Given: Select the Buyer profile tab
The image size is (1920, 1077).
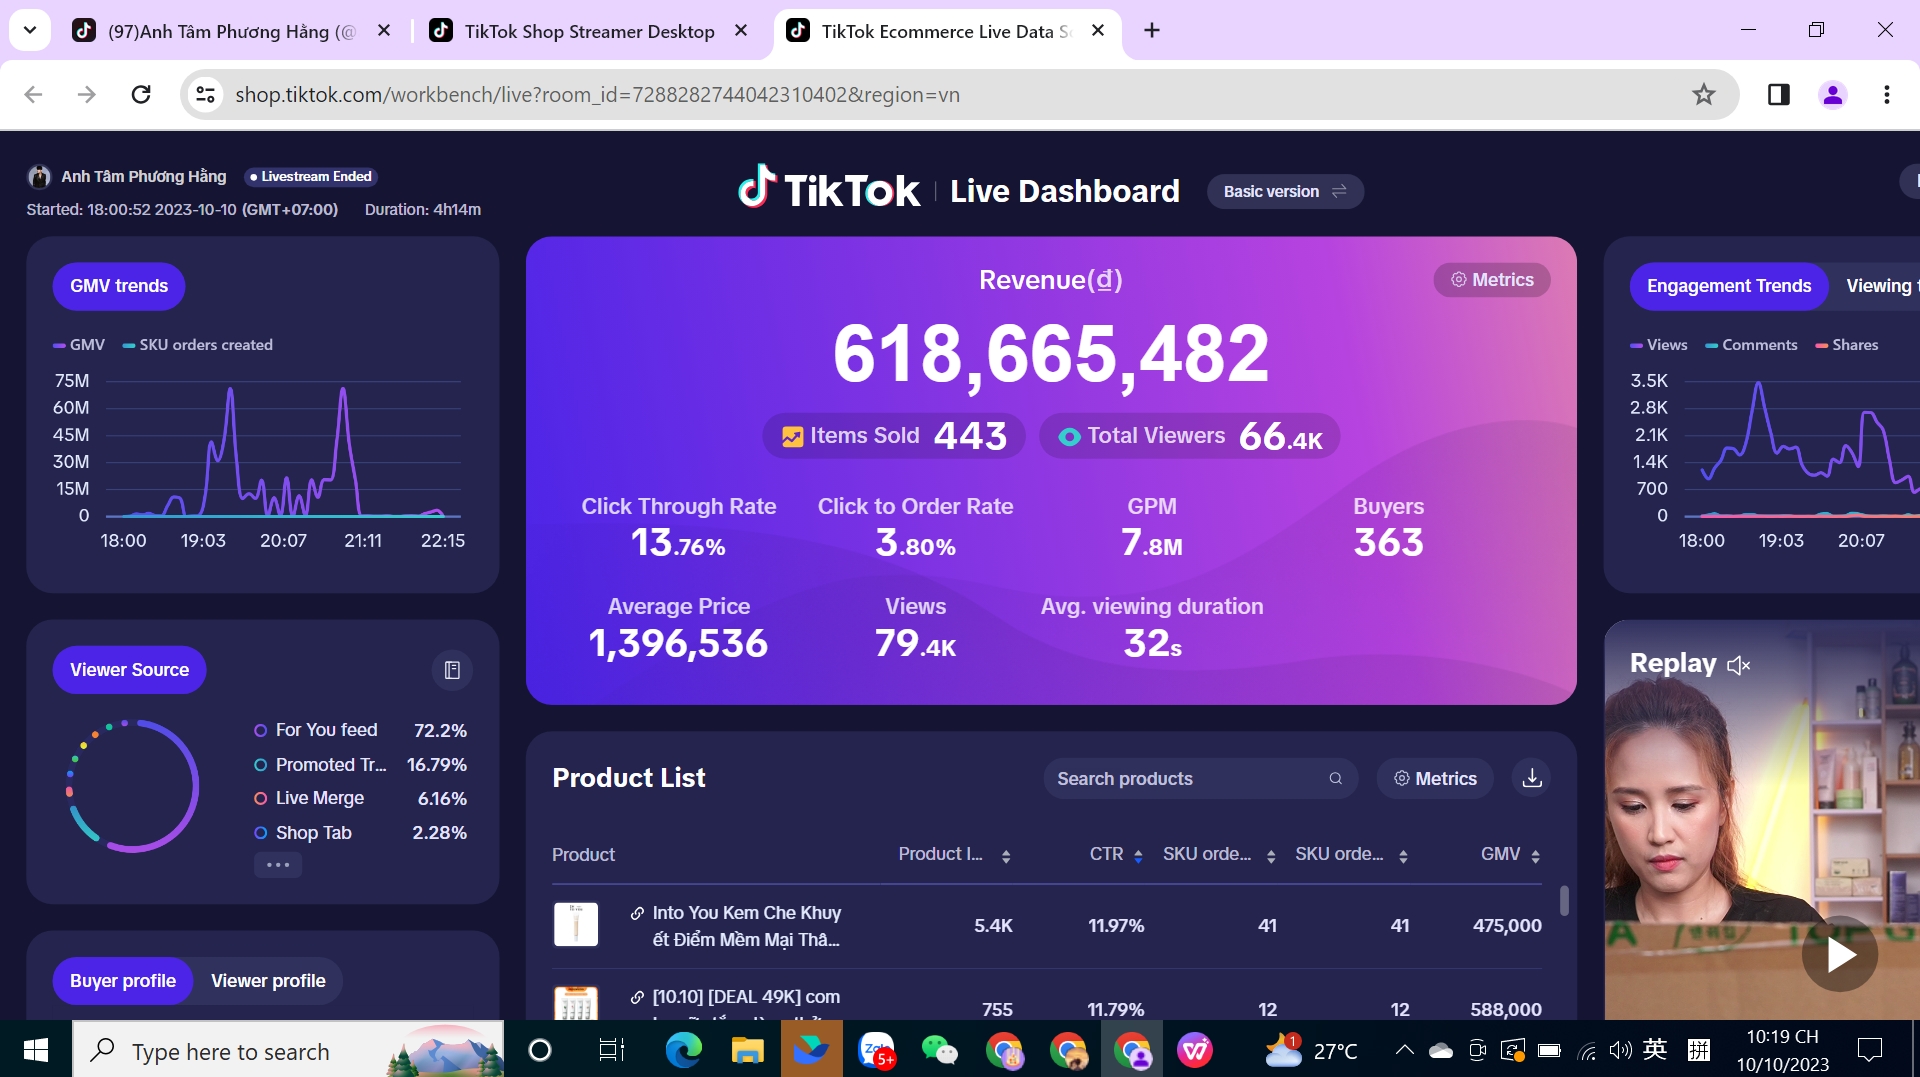Looking at the screenshot, I should pos(123,981).
